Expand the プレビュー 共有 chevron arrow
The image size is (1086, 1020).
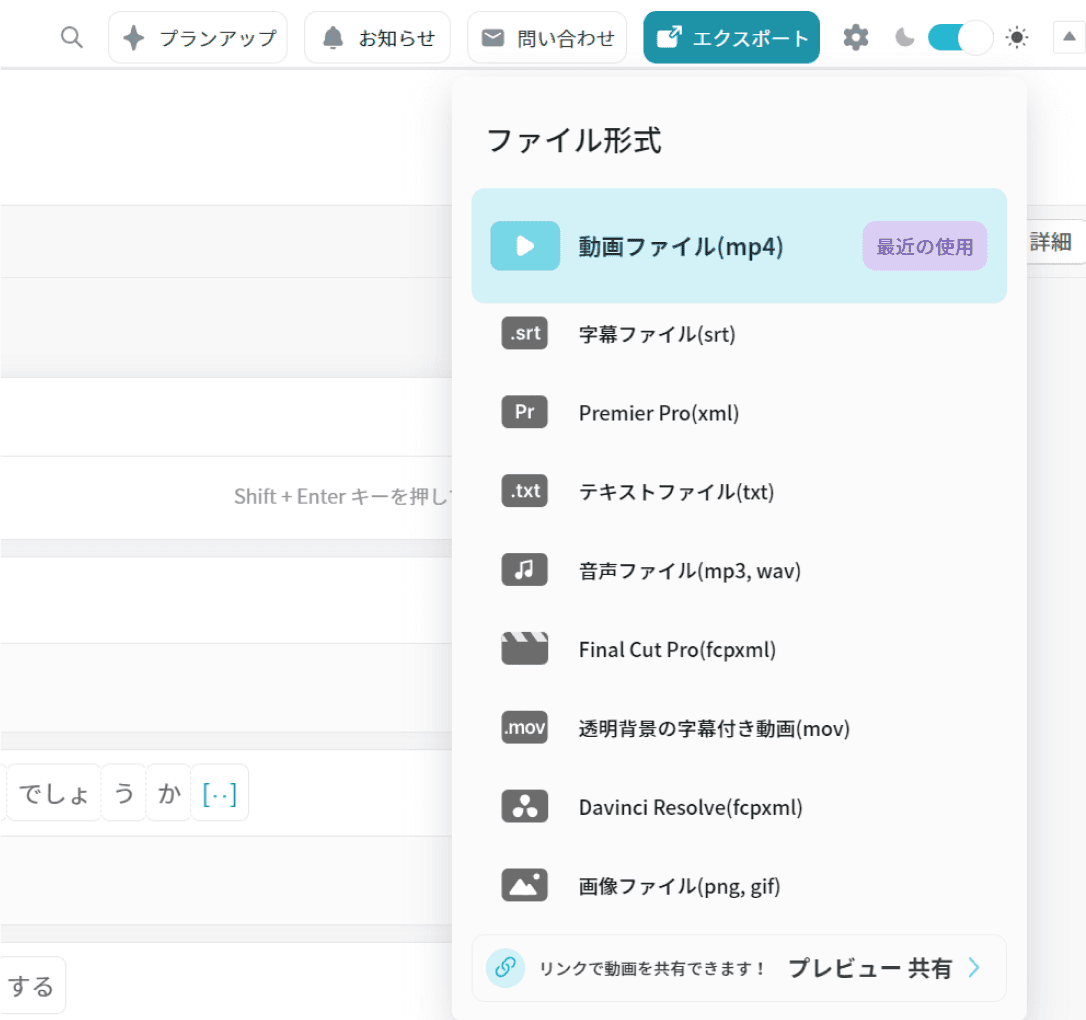coord(974,968)
